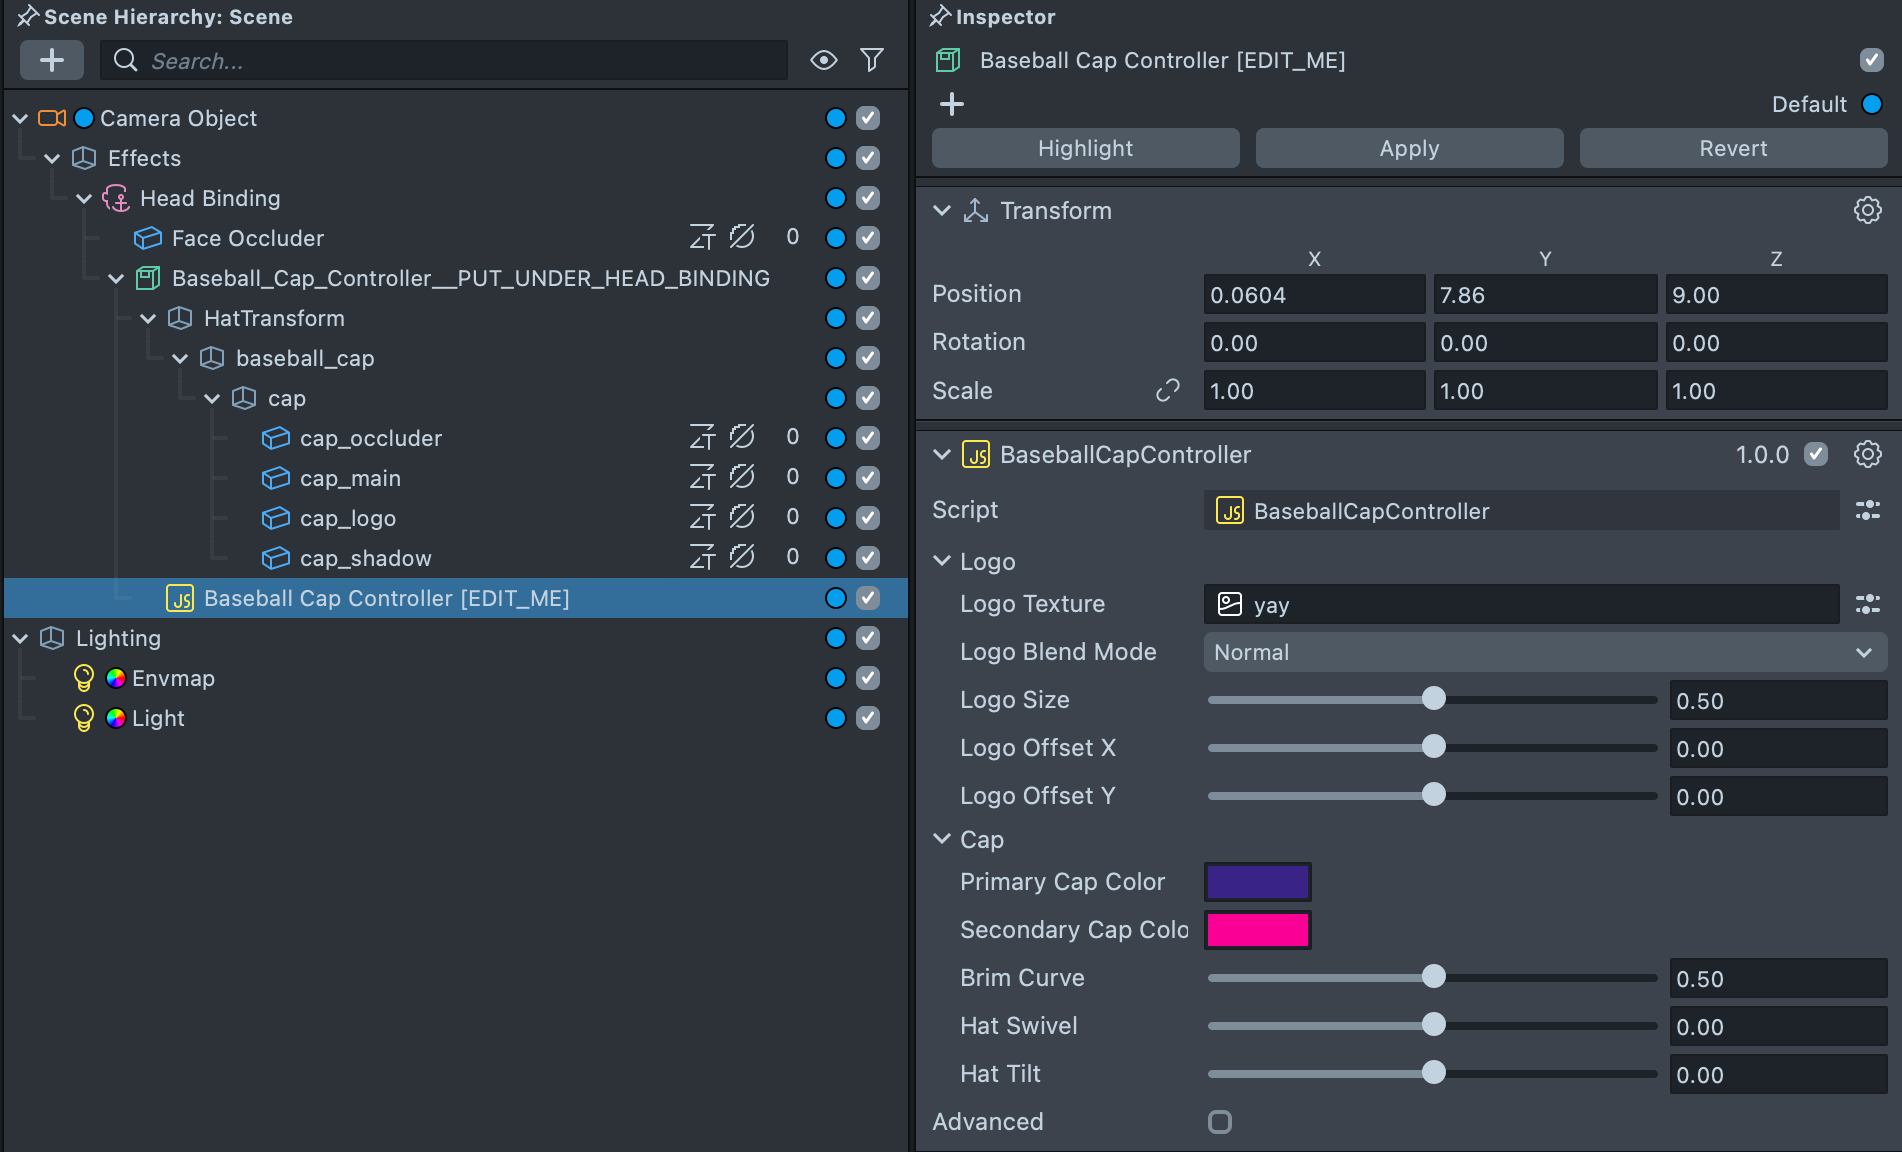Disable the BaseballCapController script checkbox
This screenshot has height=1152, width=1902.
tap(1816, 454)
